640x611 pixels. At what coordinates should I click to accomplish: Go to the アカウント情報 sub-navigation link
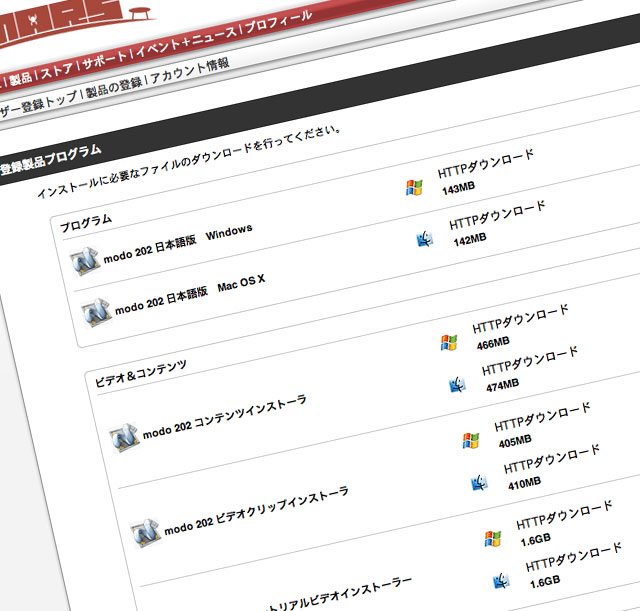click(190, 71)
